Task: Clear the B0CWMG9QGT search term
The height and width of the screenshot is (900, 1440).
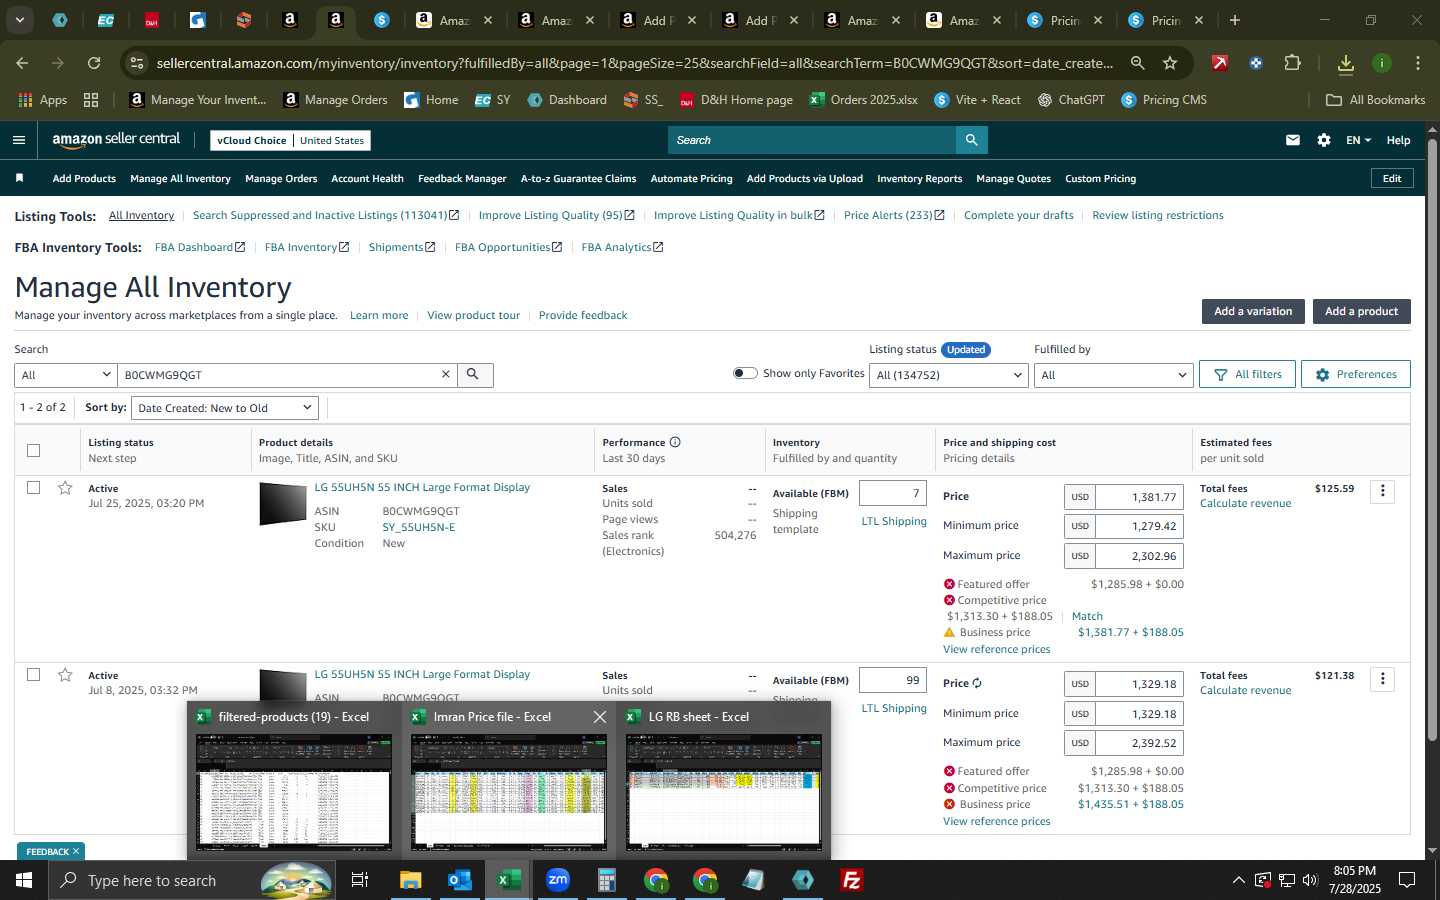Action: click(446, 375)
